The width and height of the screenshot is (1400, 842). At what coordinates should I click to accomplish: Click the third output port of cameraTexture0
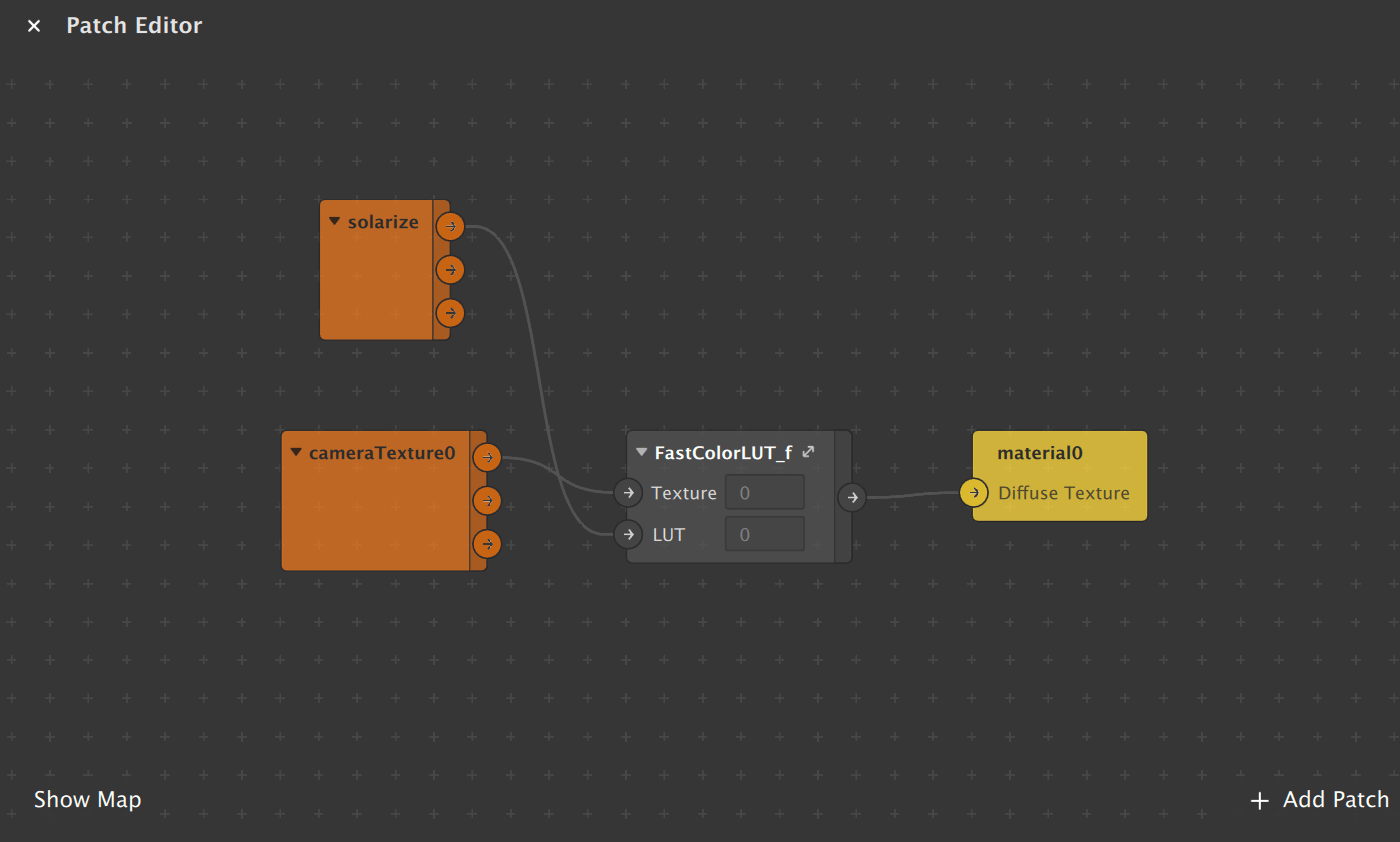[486, 544]
